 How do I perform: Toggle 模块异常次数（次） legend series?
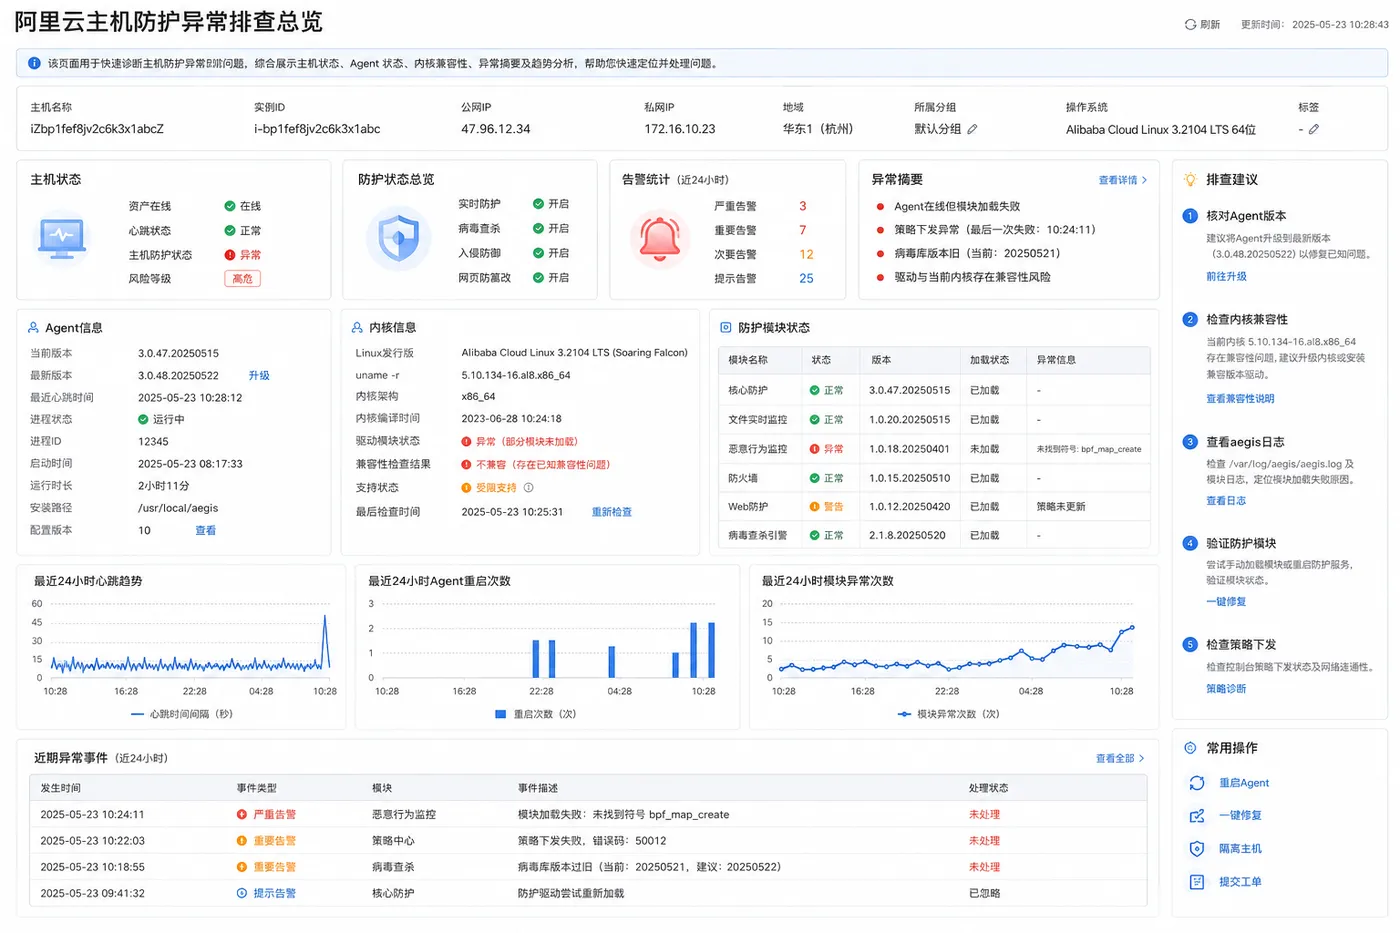949,714
